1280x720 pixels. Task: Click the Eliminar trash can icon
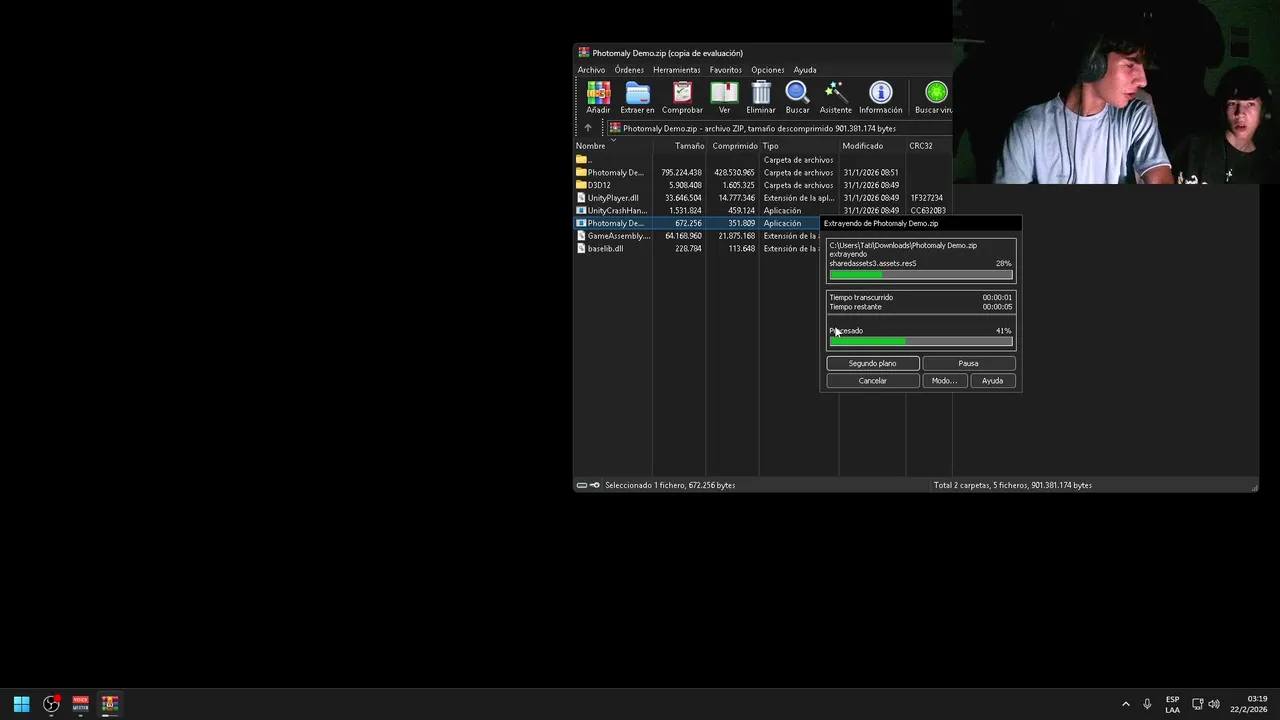(x=761, y=93)
